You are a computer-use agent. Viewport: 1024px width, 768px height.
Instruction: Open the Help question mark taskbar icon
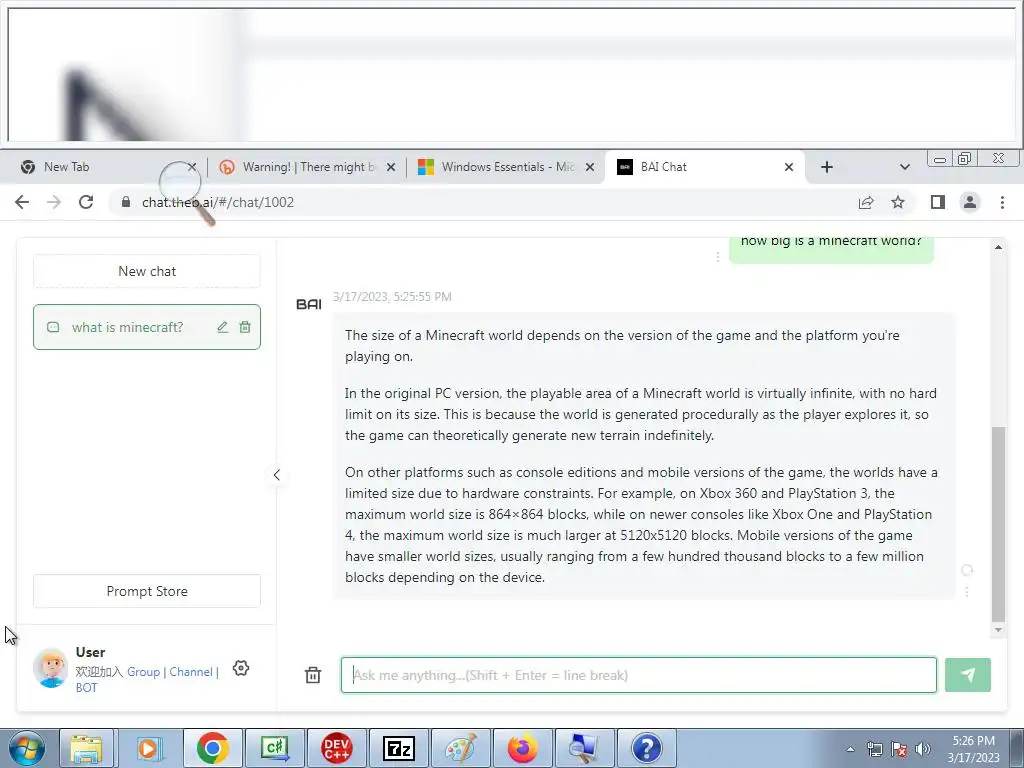pos(647,748)
